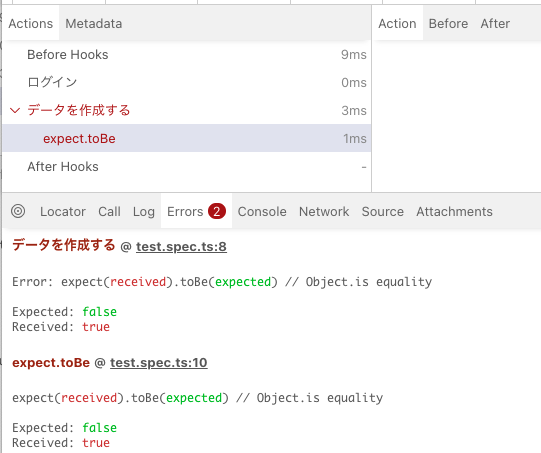Click first error's "Received: true" line
Screen dimensions: 541x453
click(61, 327)
